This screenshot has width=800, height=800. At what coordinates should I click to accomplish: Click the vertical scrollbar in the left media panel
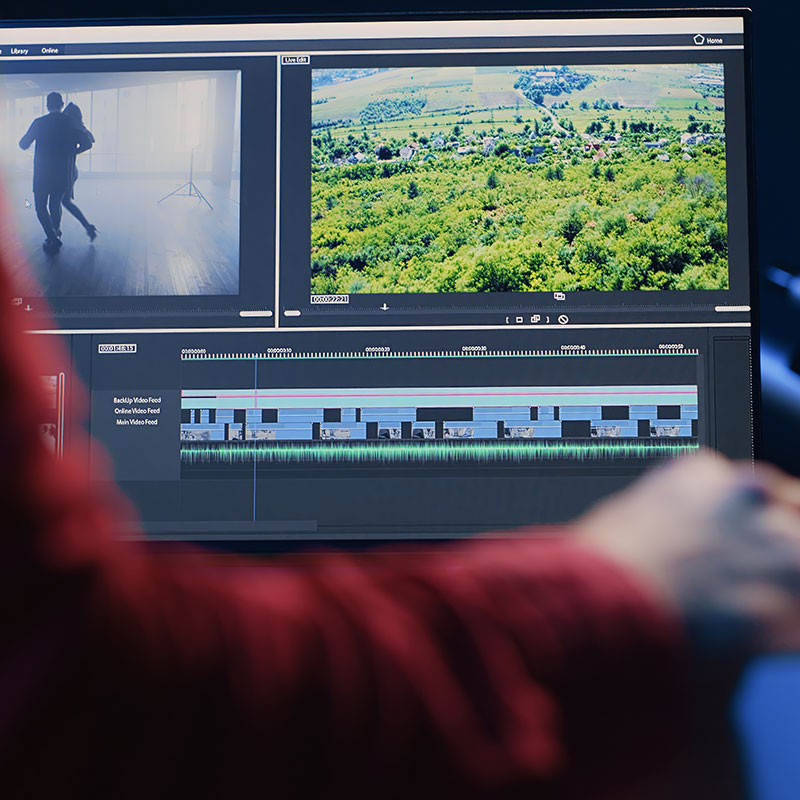point(61,416)
